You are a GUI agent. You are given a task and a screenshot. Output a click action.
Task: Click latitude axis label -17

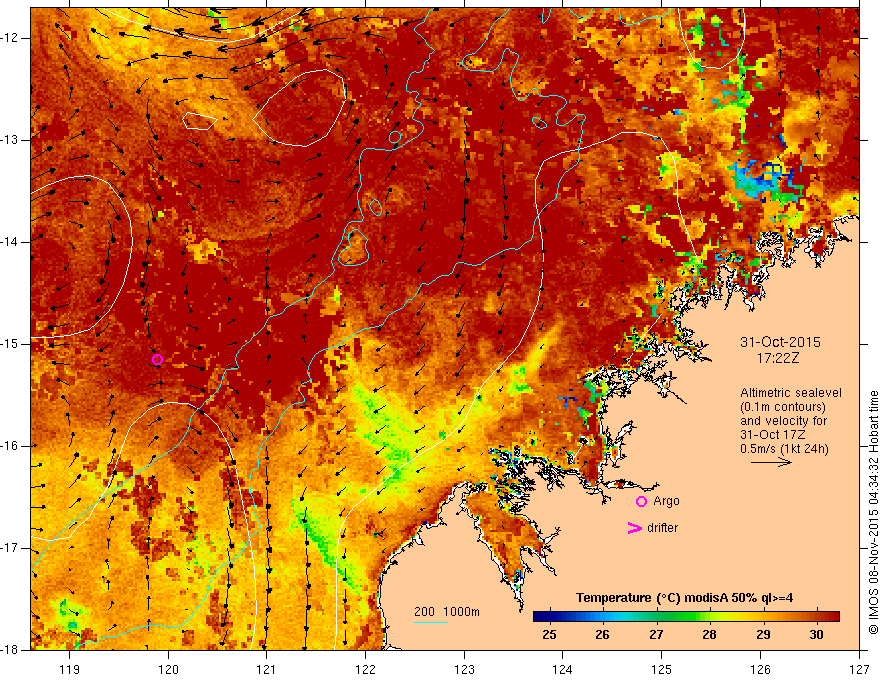click(11, 548)
